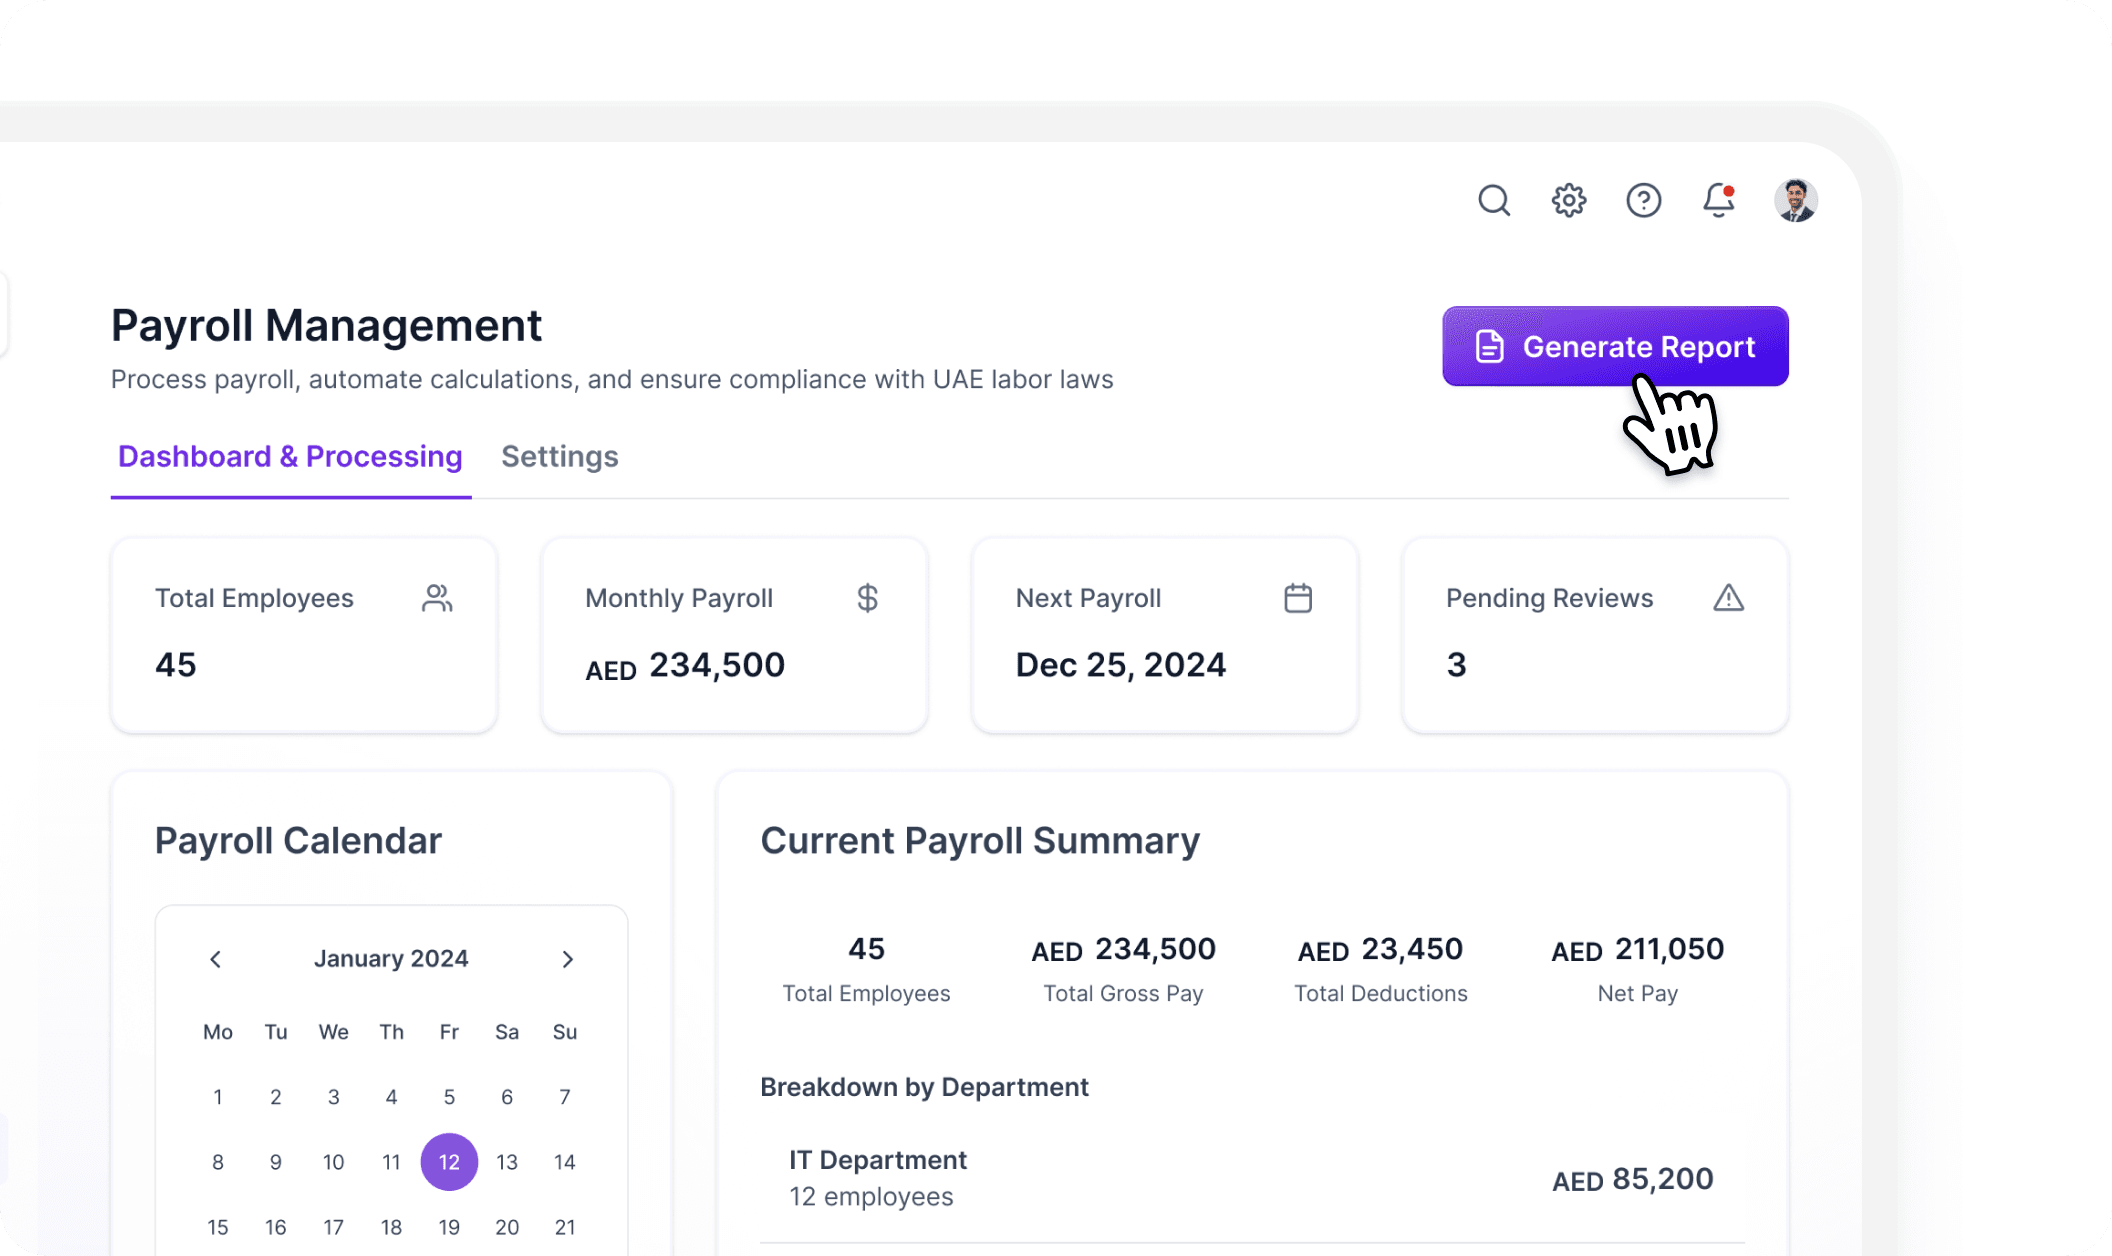Click the January 2024 month label

[x=391, y=959]
